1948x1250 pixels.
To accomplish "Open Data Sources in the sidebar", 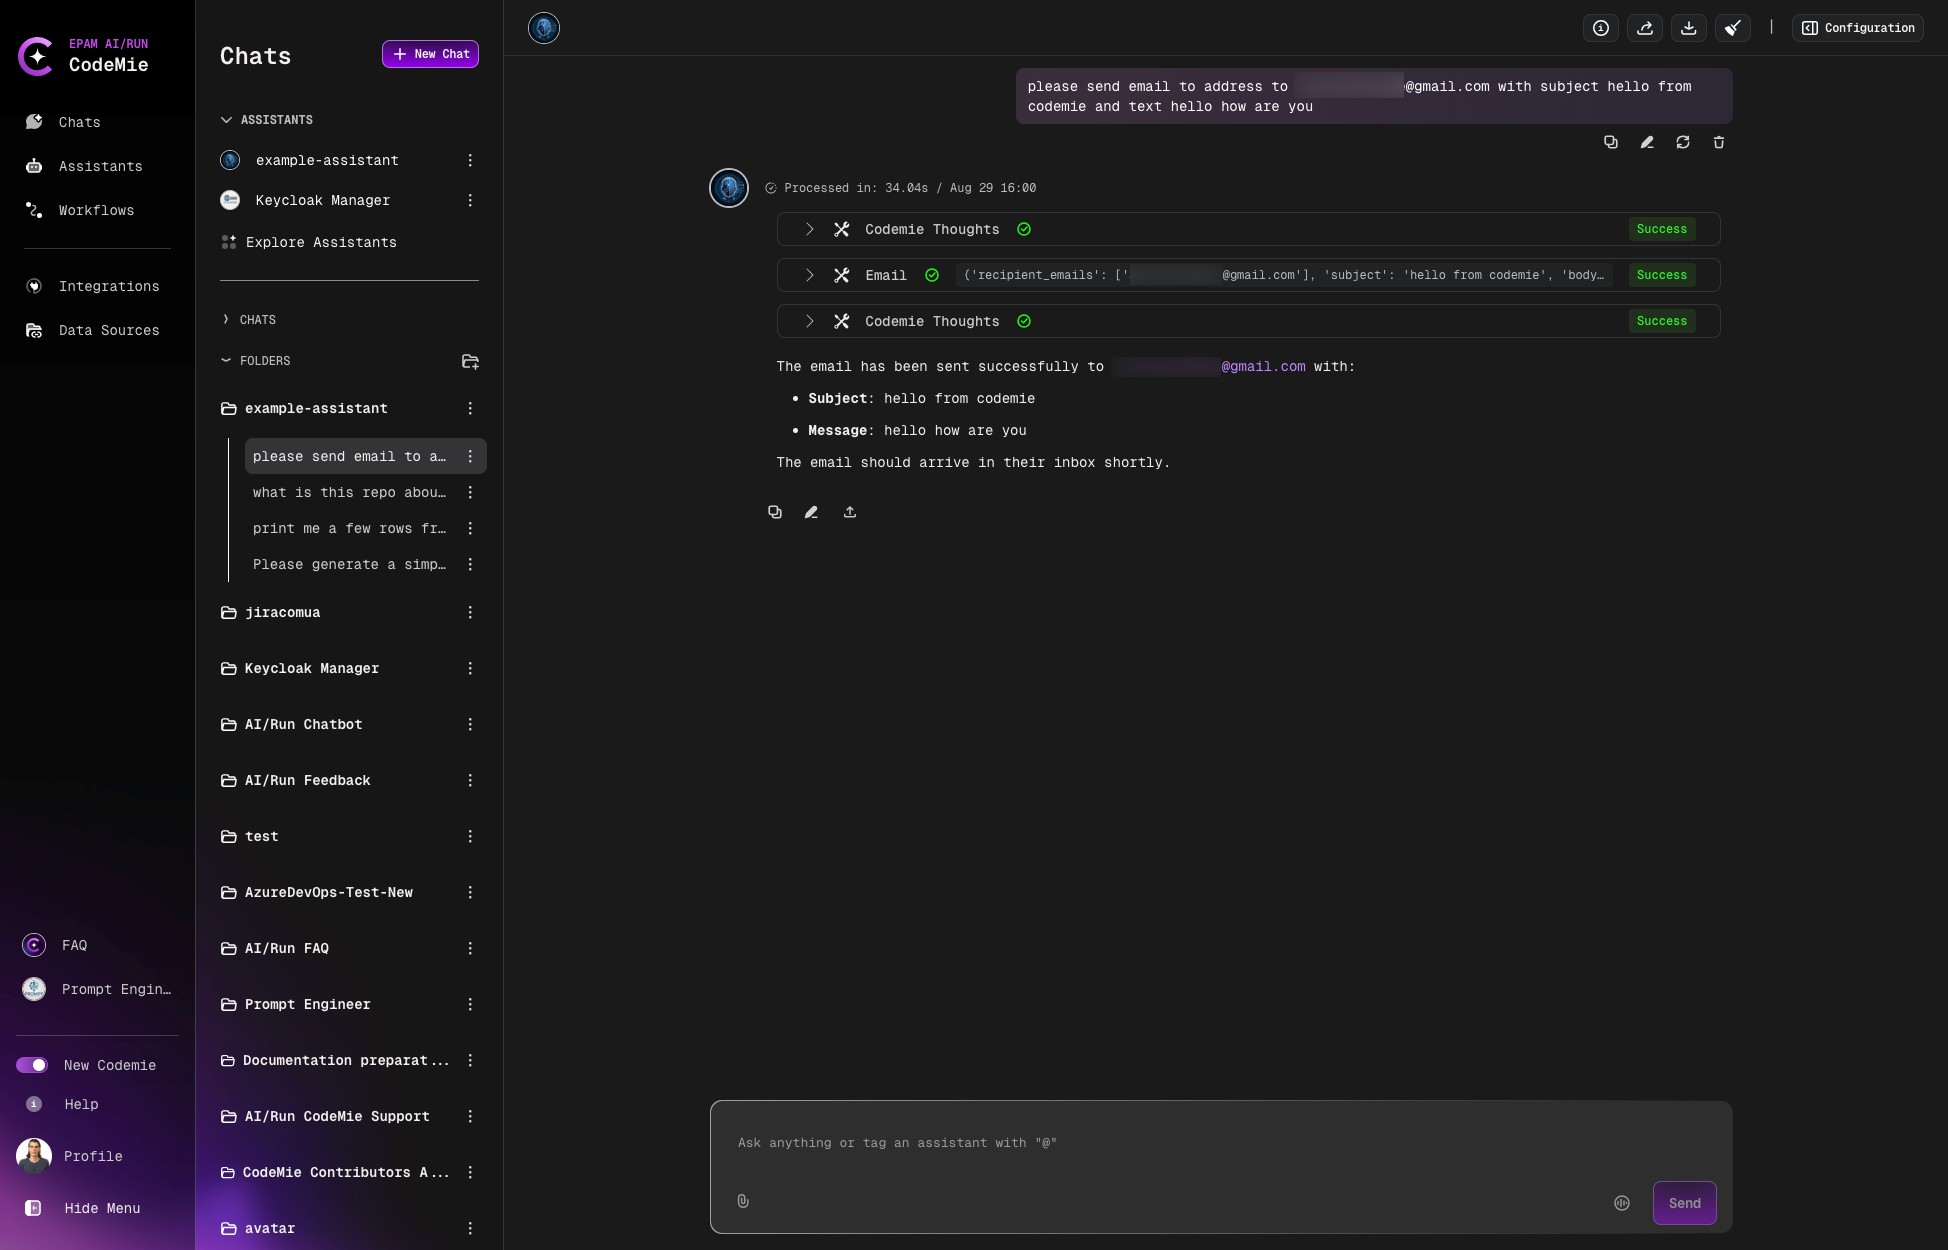I will coord(108,330).
